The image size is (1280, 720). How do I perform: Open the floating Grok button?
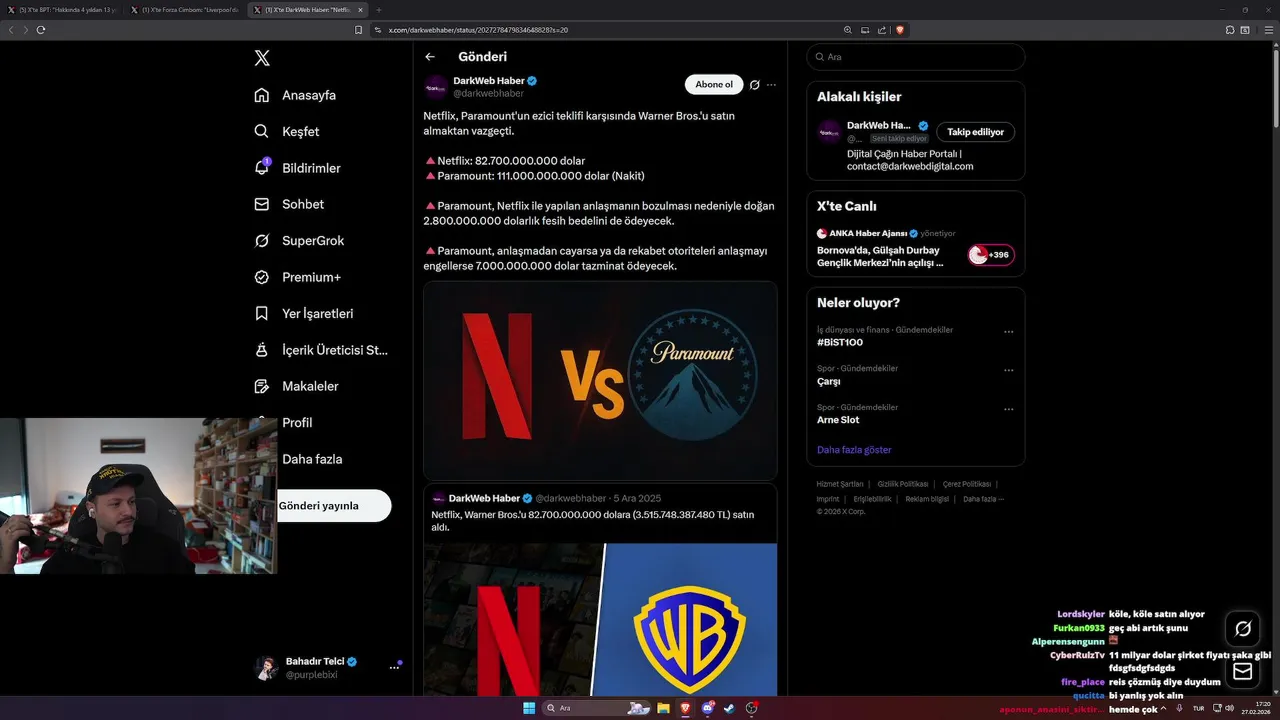1243,629
